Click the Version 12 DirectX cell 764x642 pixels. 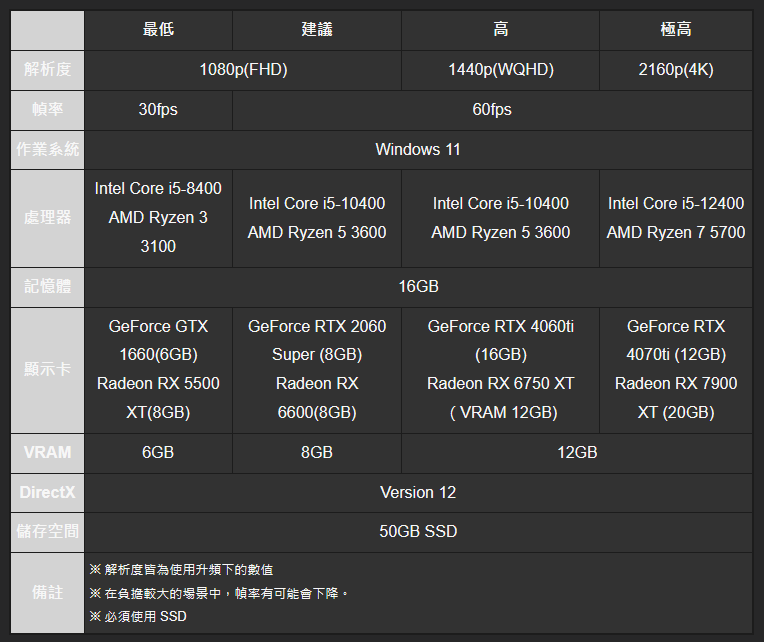click(418, 492)
